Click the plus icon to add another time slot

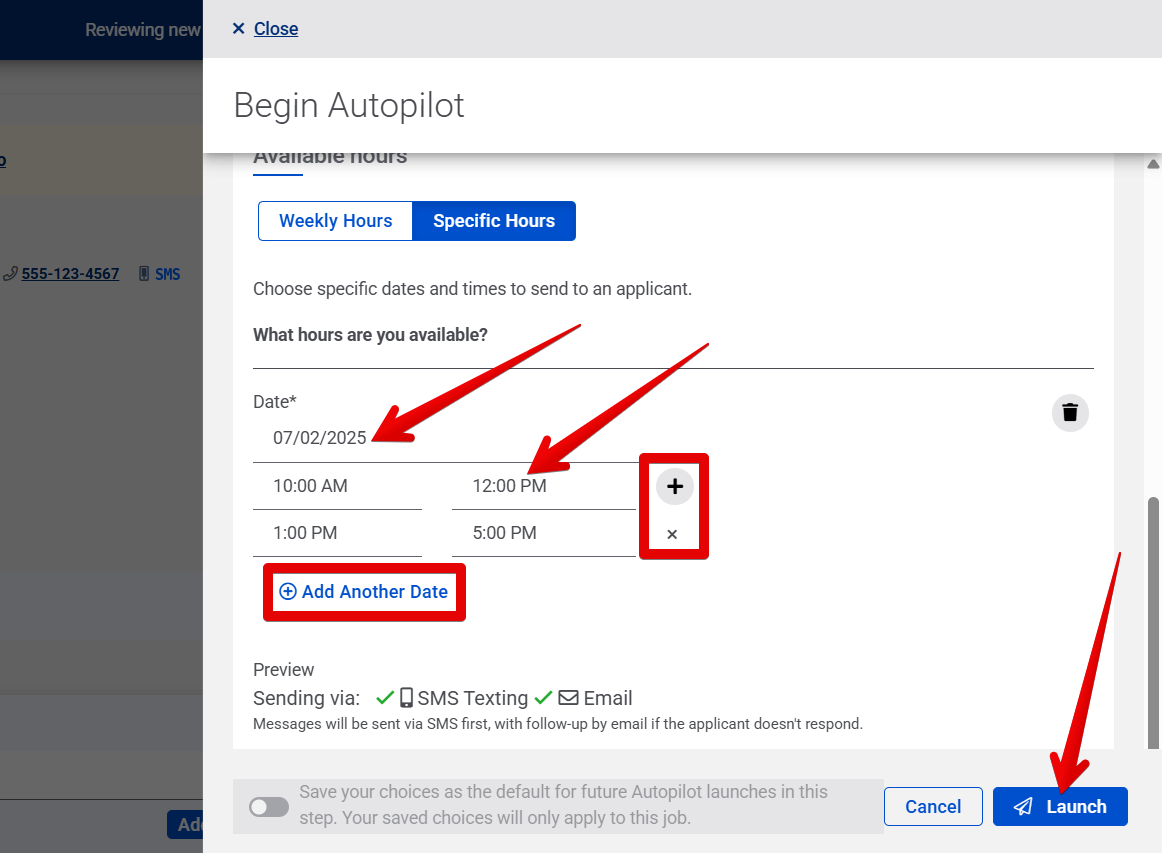click(674, 485)
